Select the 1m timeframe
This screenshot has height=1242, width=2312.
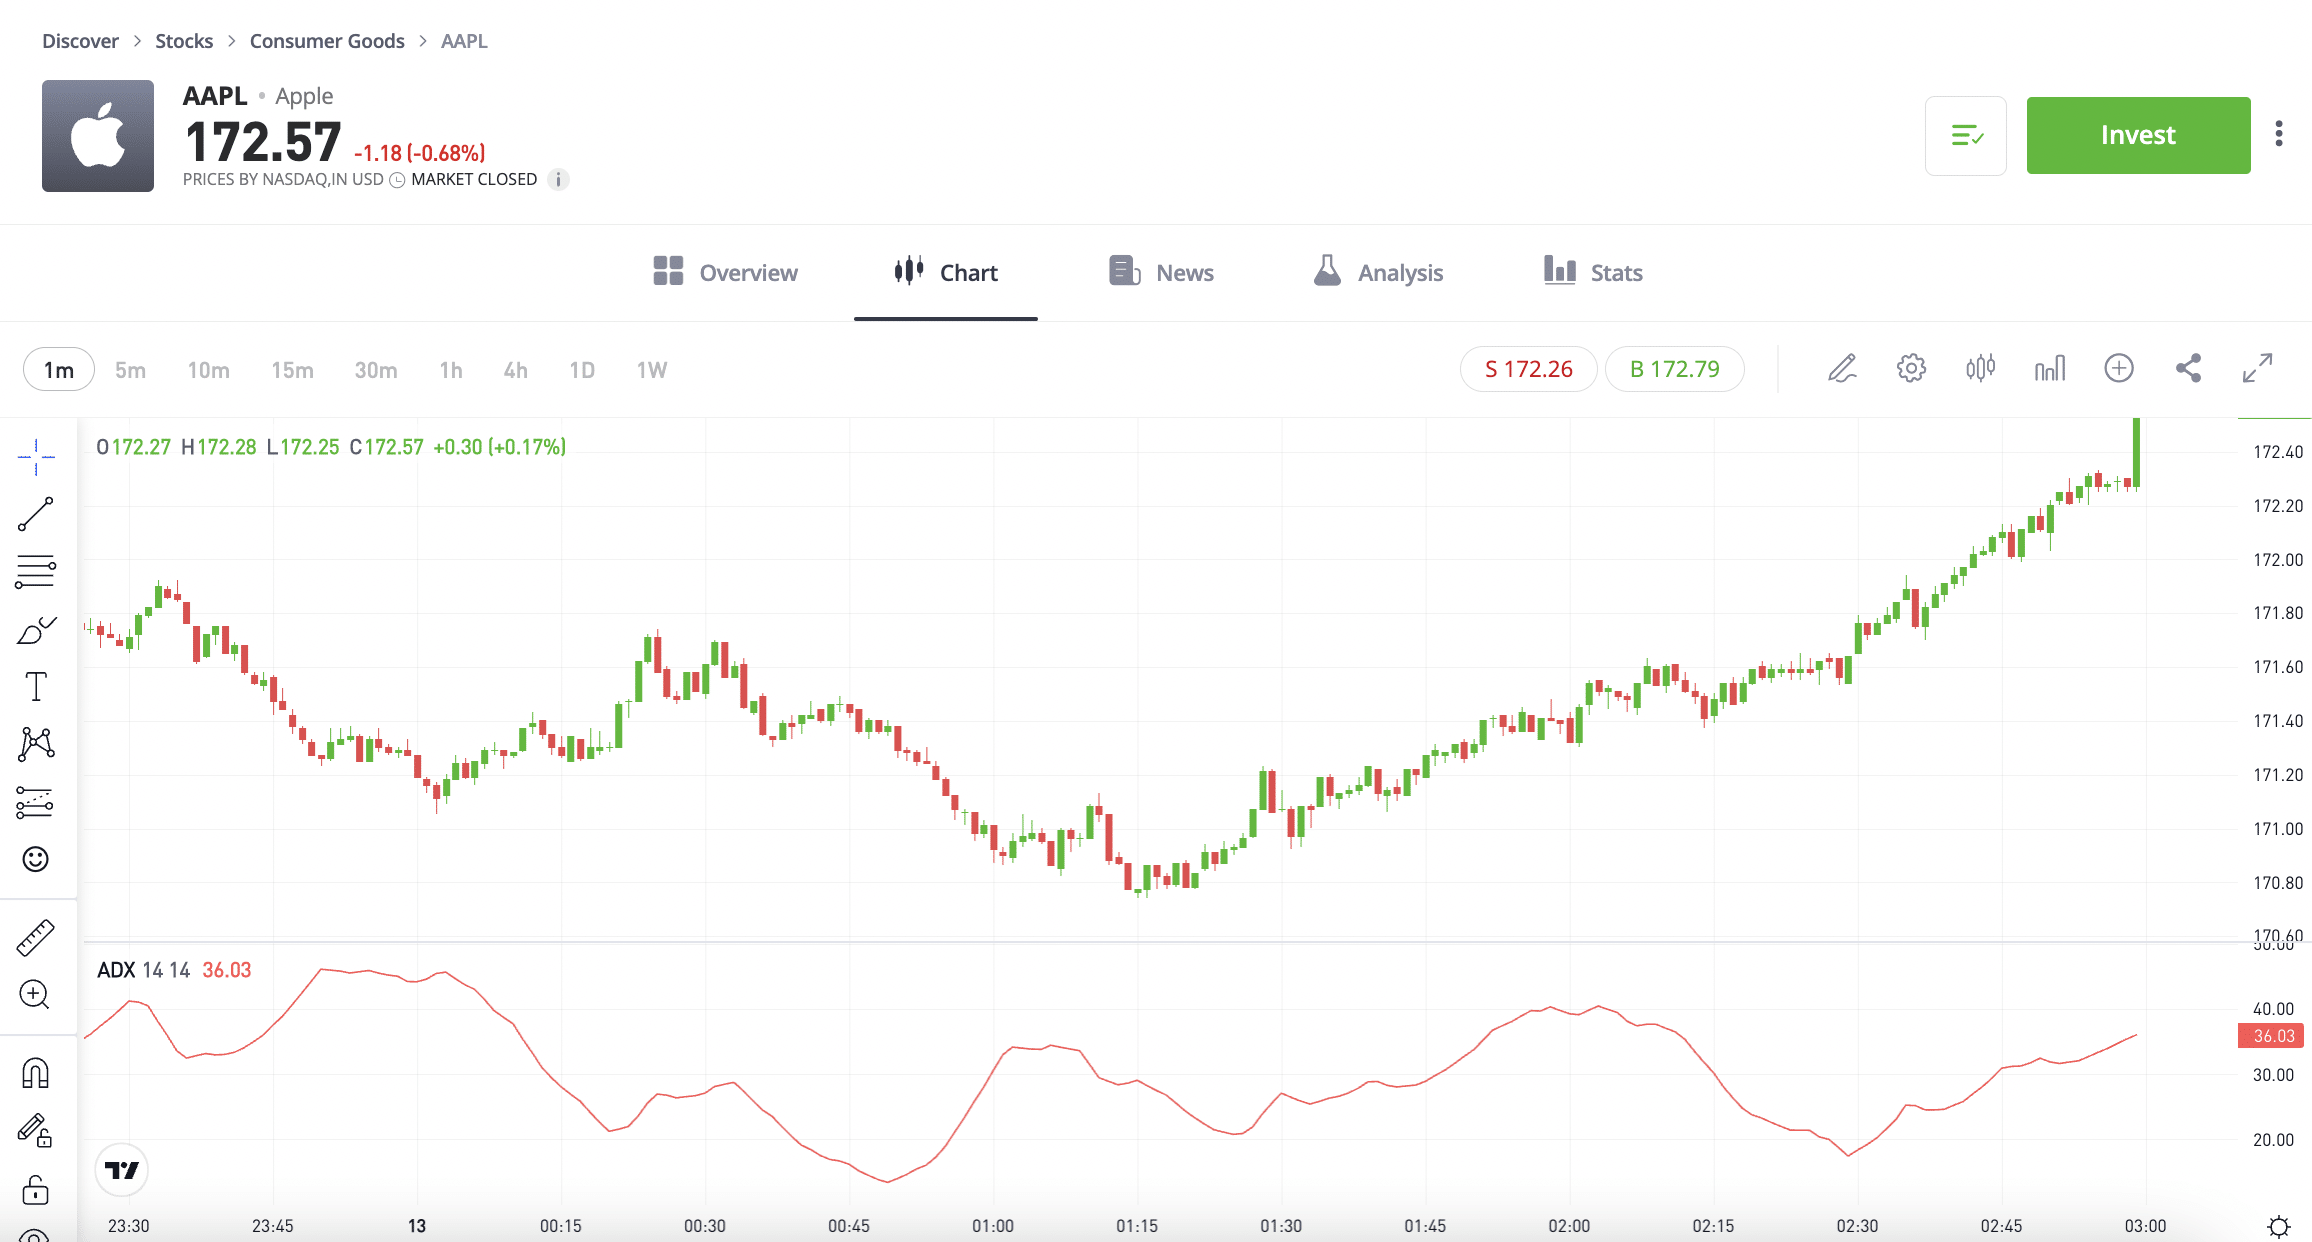coord(59,370)
